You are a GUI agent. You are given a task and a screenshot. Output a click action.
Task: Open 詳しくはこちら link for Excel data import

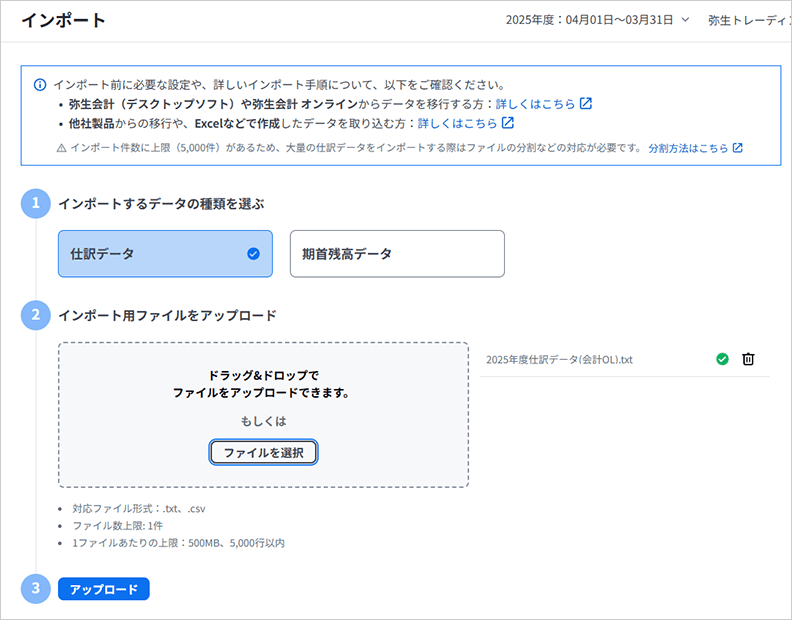pos(457,123)
